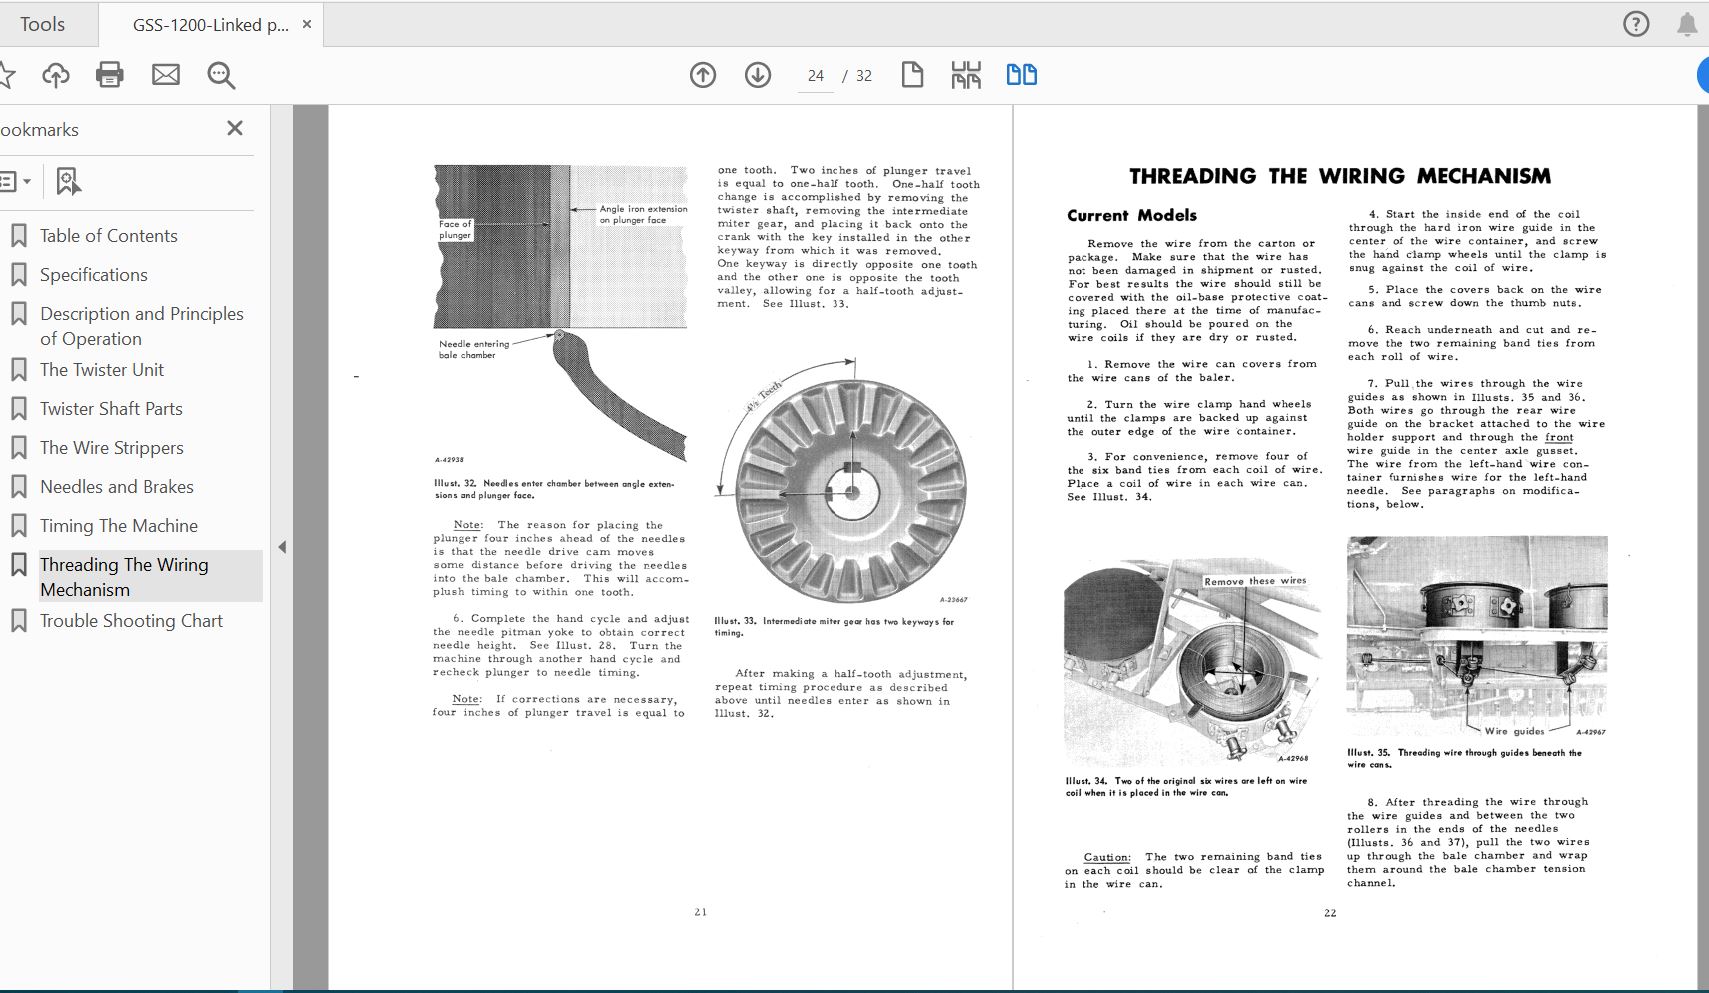Open bookmark options dropdown menu

15,181
